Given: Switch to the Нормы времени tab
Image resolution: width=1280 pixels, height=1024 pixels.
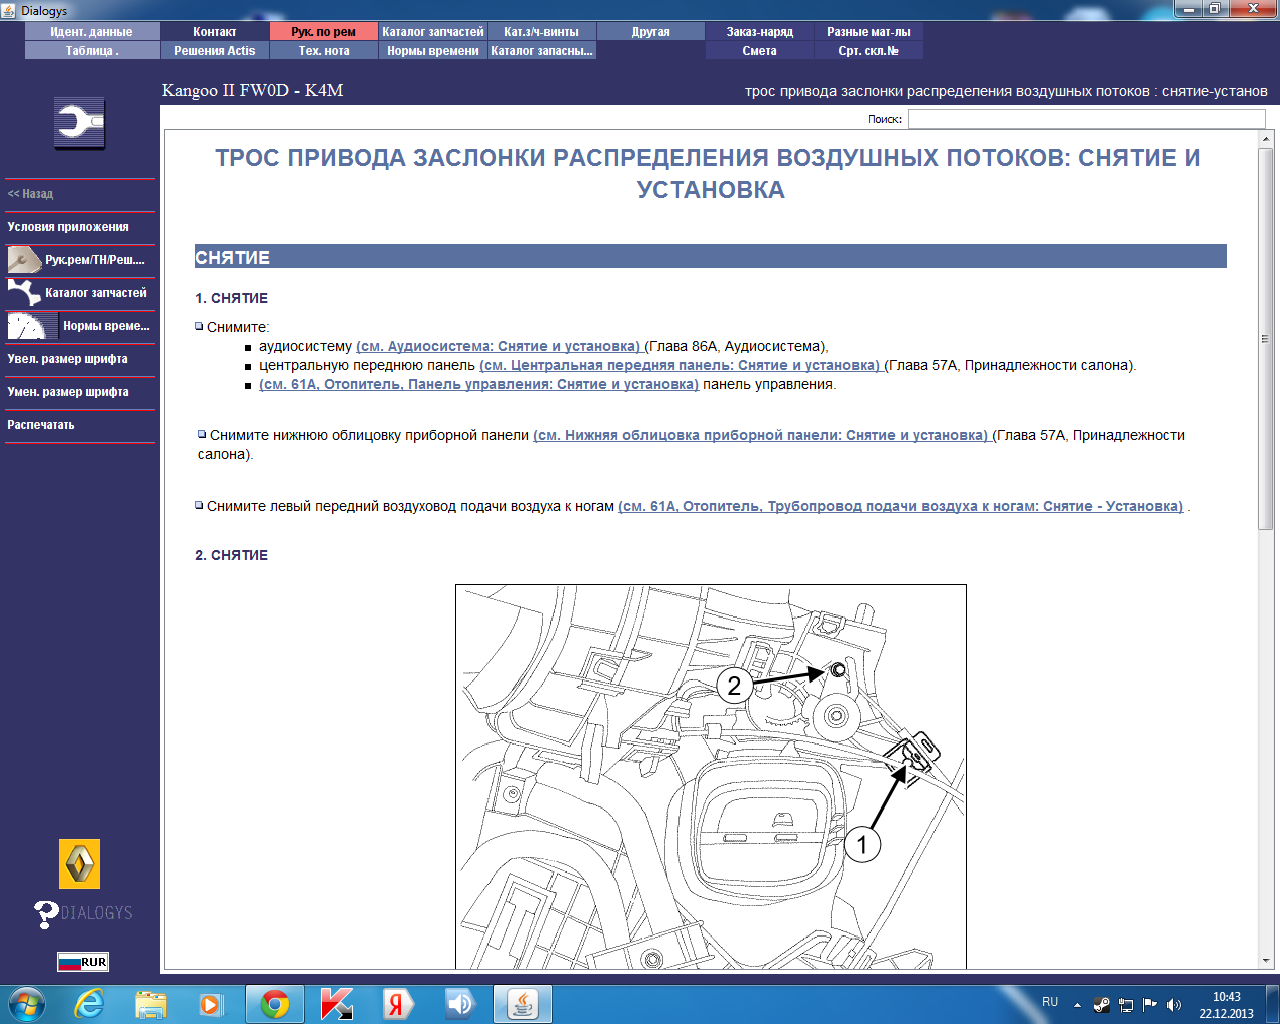Looking at the screenshot, I should (x=433, y=51).
